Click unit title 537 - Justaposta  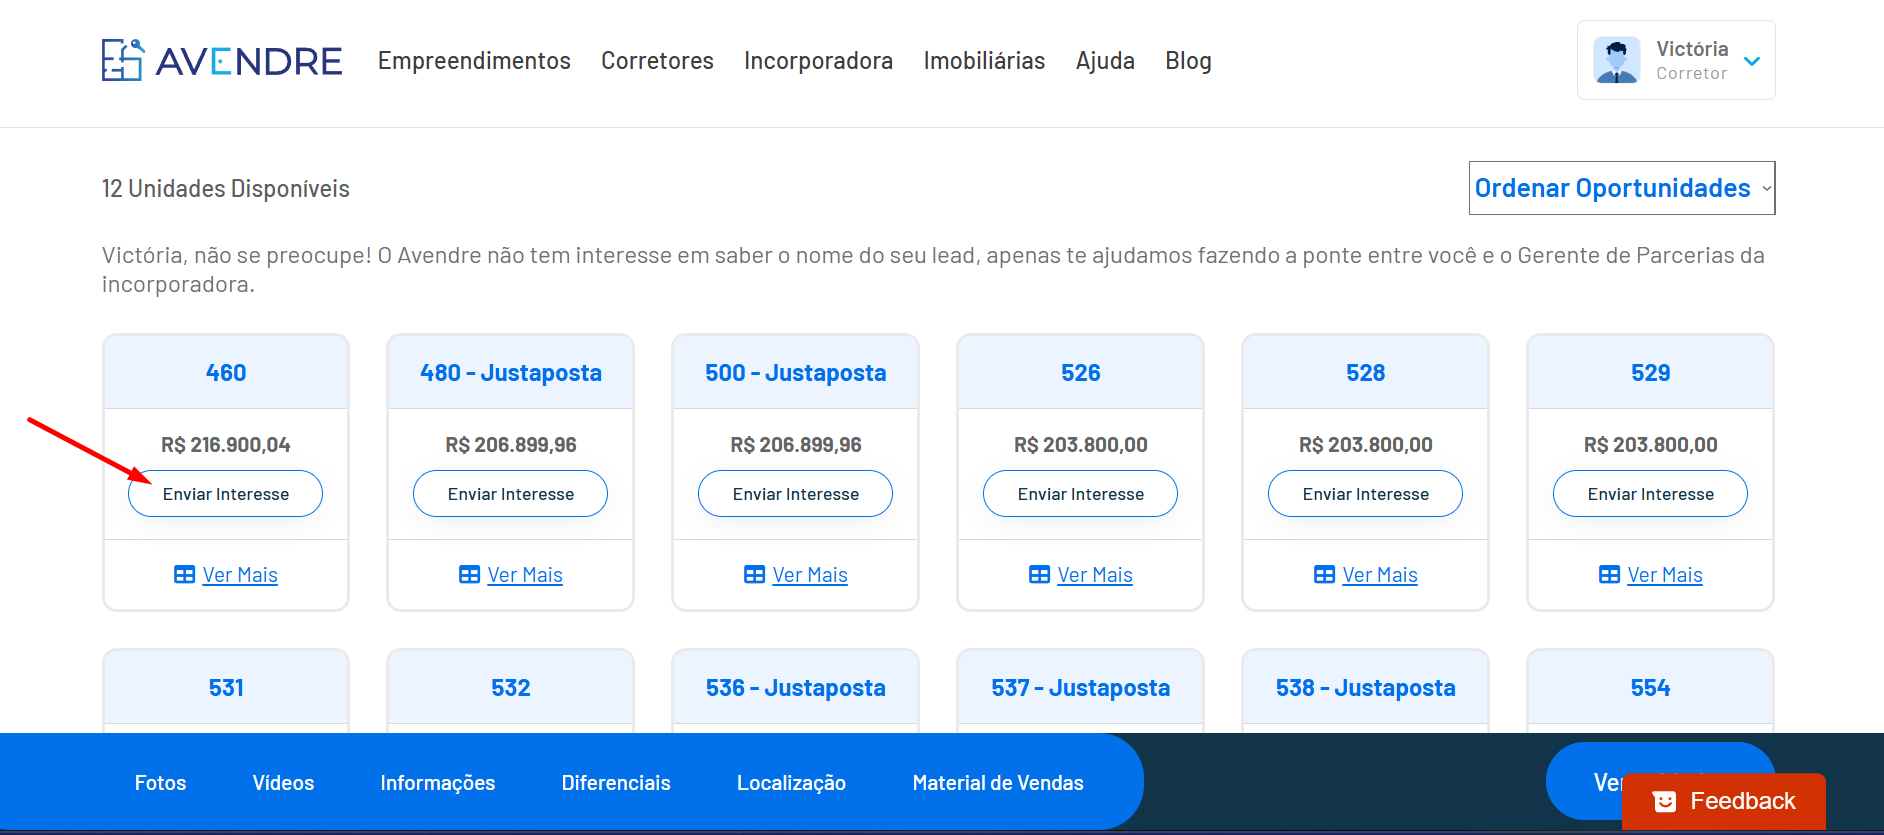click(1081, 688)
